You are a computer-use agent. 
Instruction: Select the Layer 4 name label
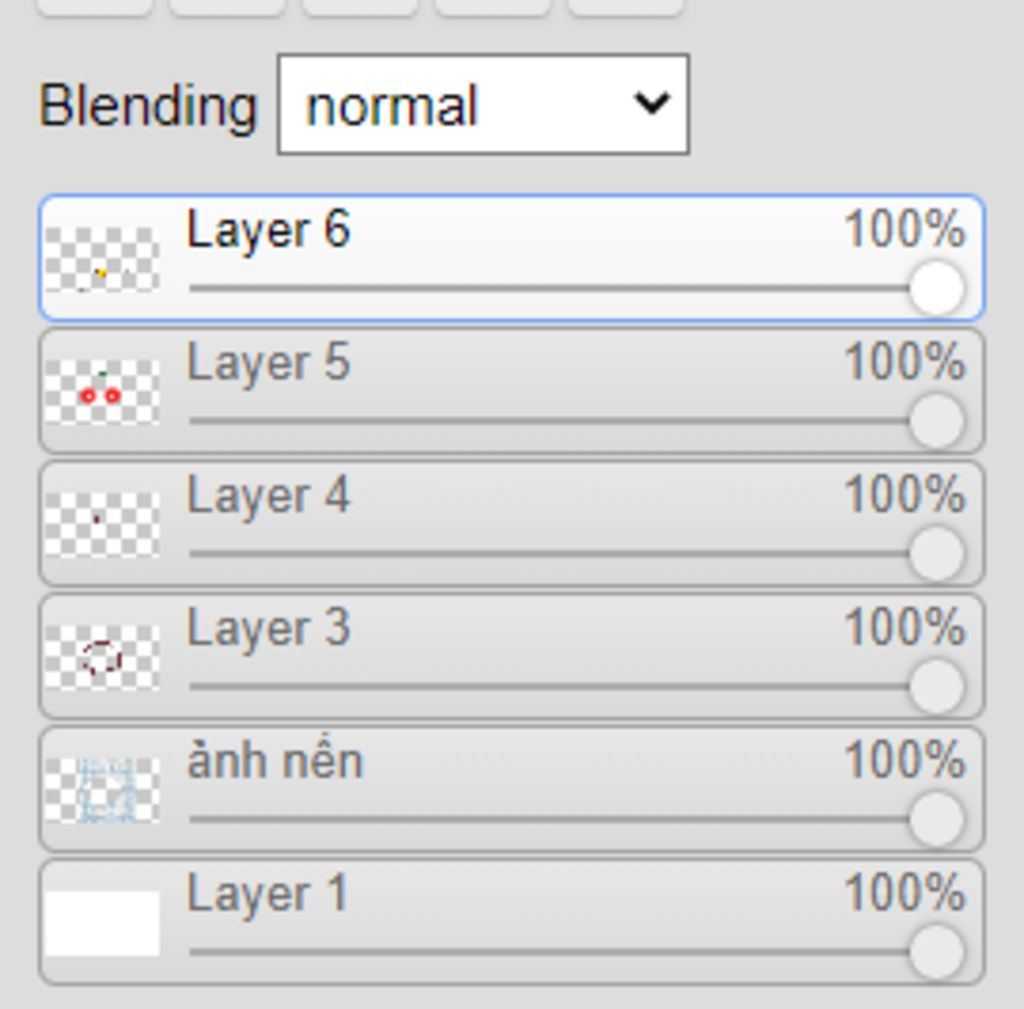pyautogui.click(x=268, y=496)
